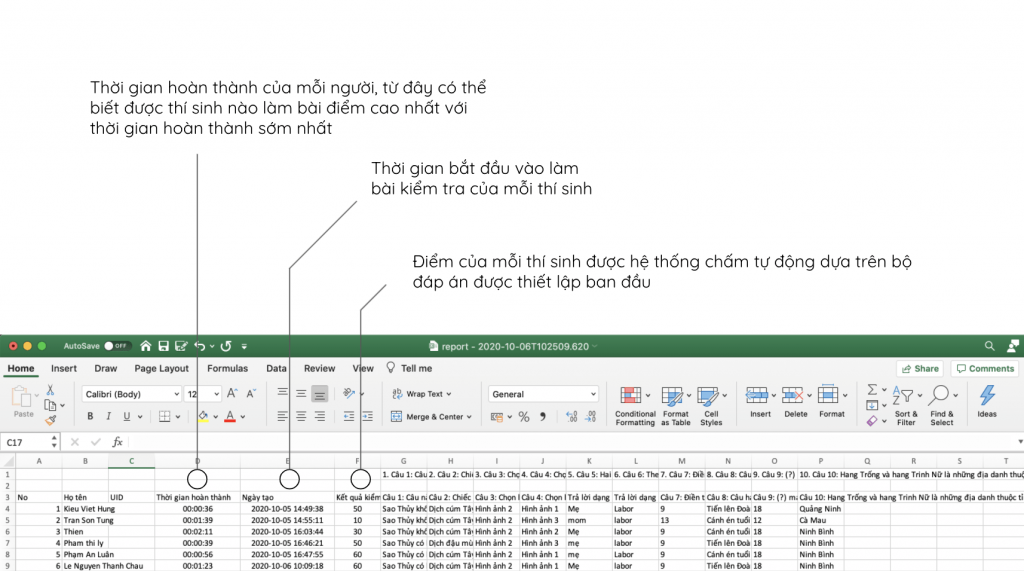Switch to the Data tab
The height and width of the screenshot is (571, 1024).
click(276, 368)
